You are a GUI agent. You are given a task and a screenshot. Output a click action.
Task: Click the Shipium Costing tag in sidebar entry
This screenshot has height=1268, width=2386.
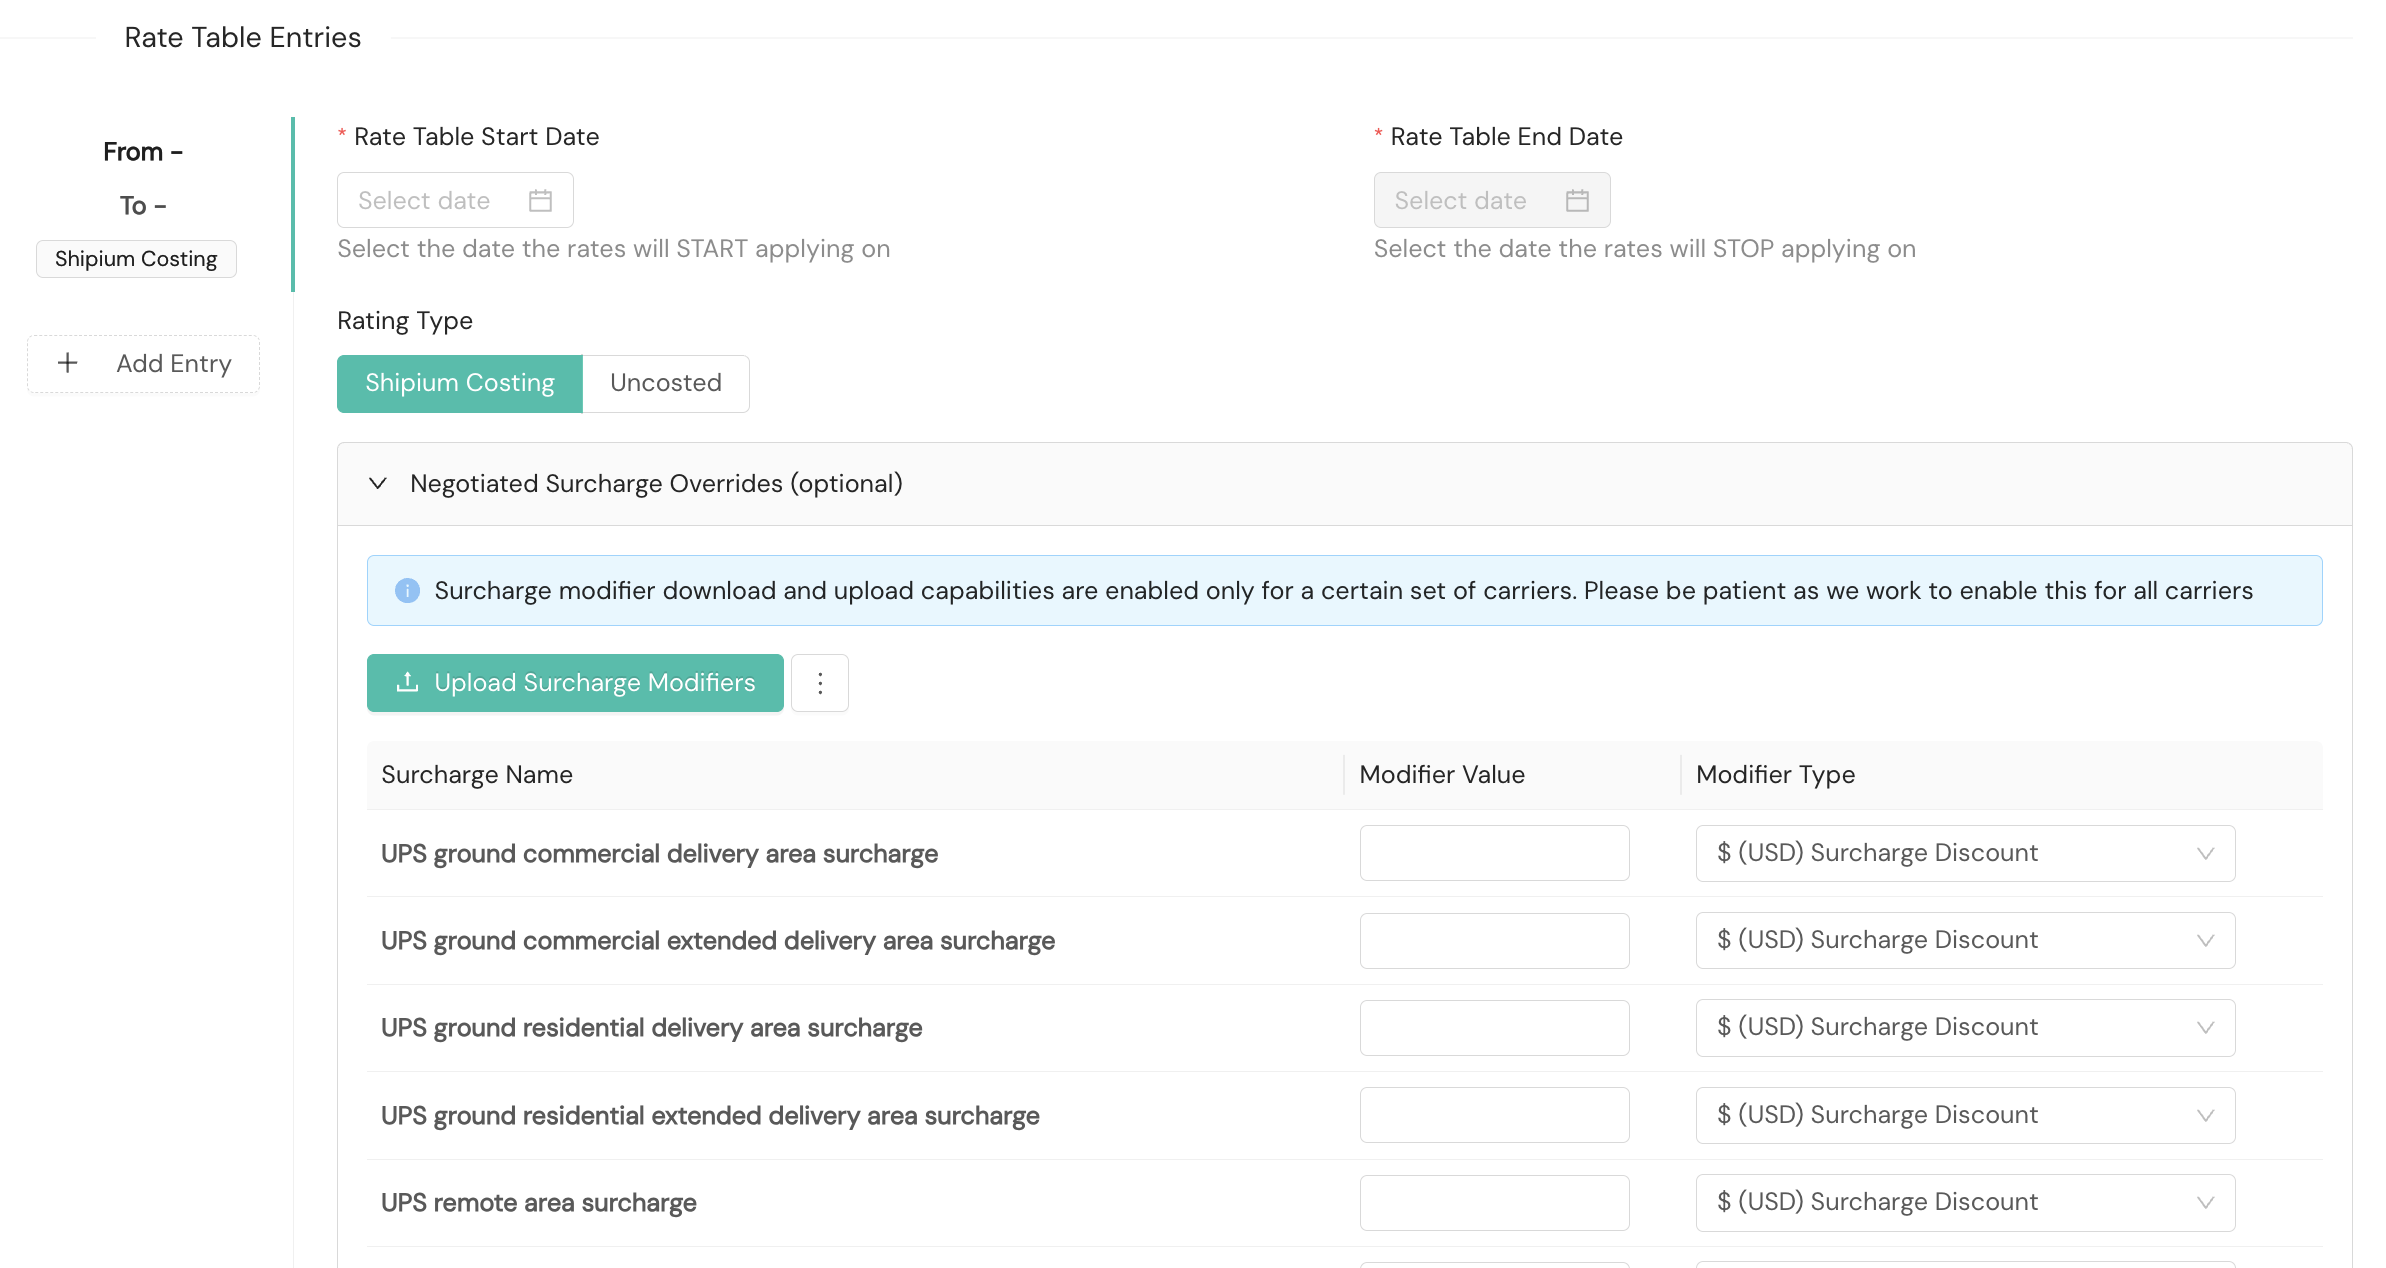(x=136, y=259)
